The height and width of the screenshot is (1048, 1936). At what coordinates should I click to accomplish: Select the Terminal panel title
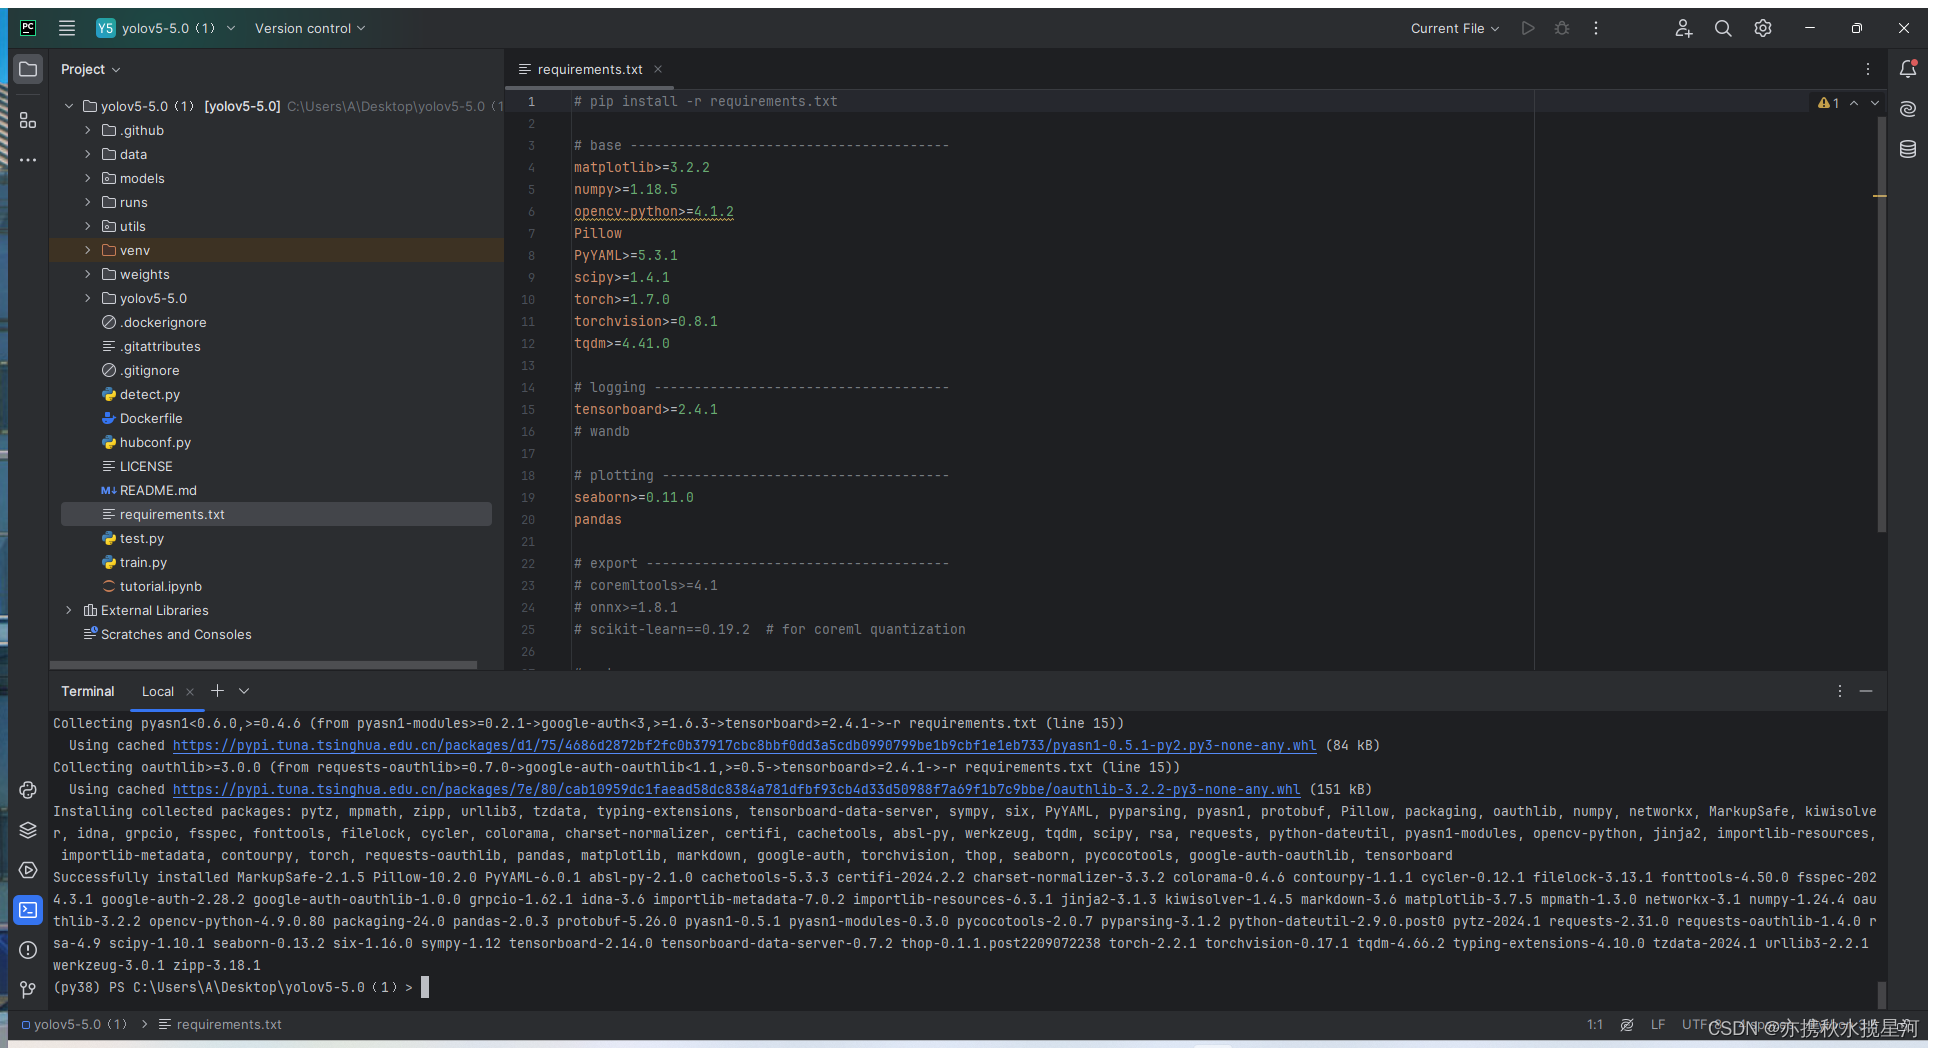[88, 691]
